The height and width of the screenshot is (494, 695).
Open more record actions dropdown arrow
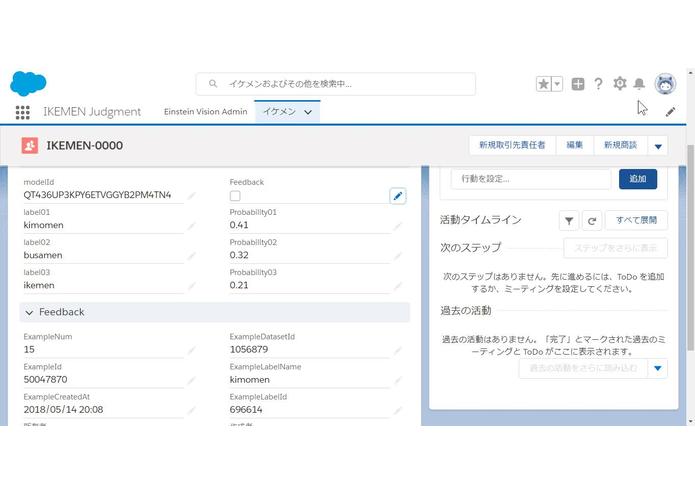[658, 146]
